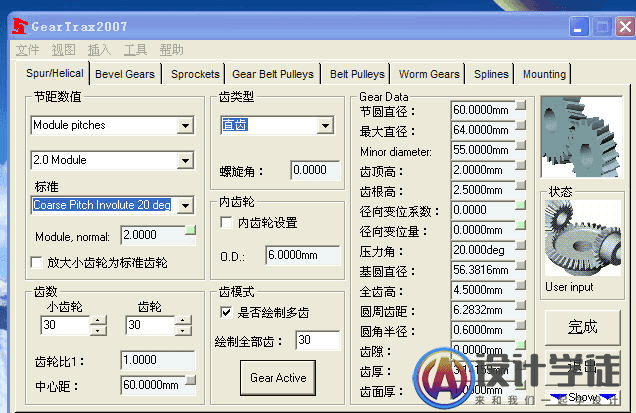636x413 pixels.
Task: Open the 插入 menu
Action: [99, 50]
